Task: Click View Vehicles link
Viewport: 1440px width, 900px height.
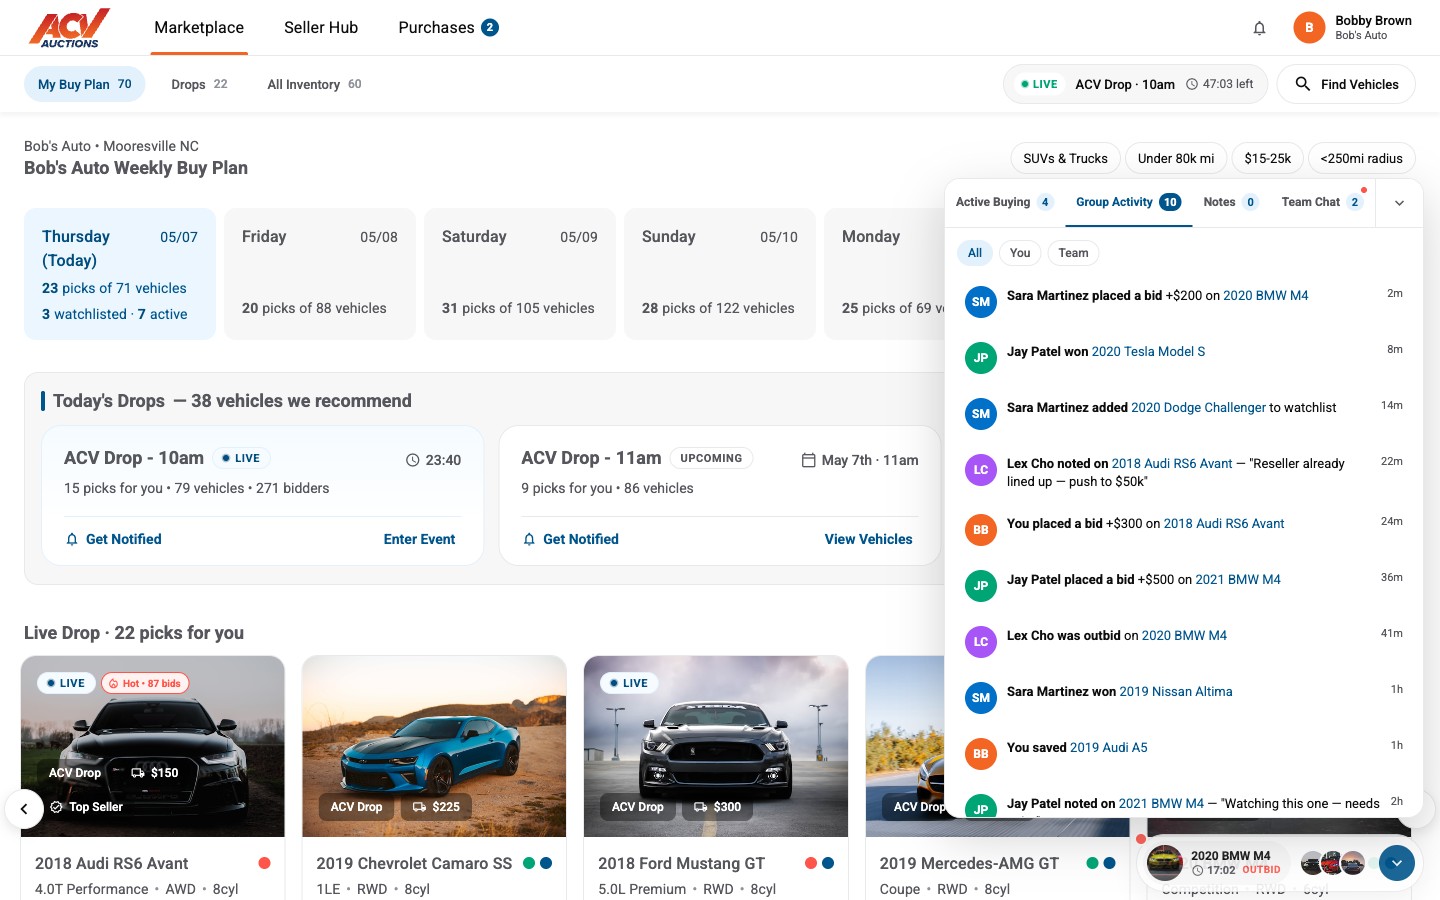Action: (868, 539)
